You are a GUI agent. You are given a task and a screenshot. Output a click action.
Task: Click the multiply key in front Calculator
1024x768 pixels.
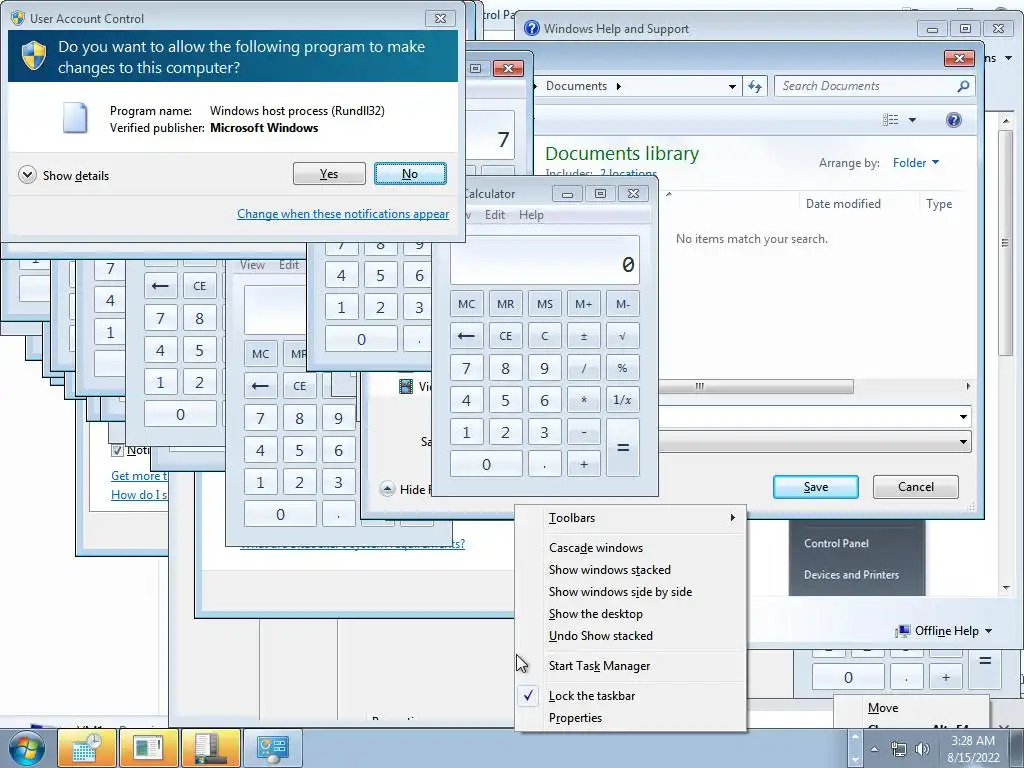[584, 400]
